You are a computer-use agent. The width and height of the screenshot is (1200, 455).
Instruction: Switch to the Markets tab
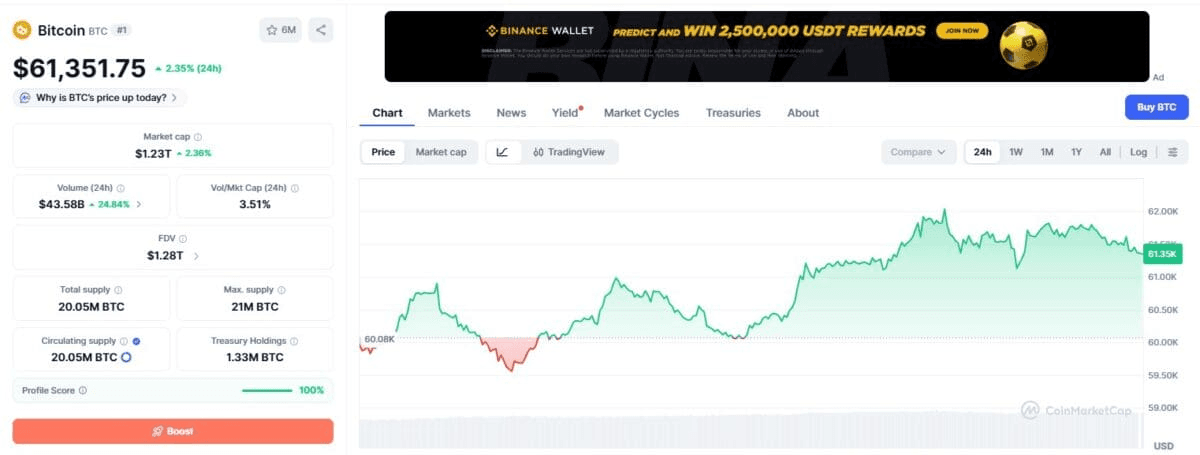[449, 113]
